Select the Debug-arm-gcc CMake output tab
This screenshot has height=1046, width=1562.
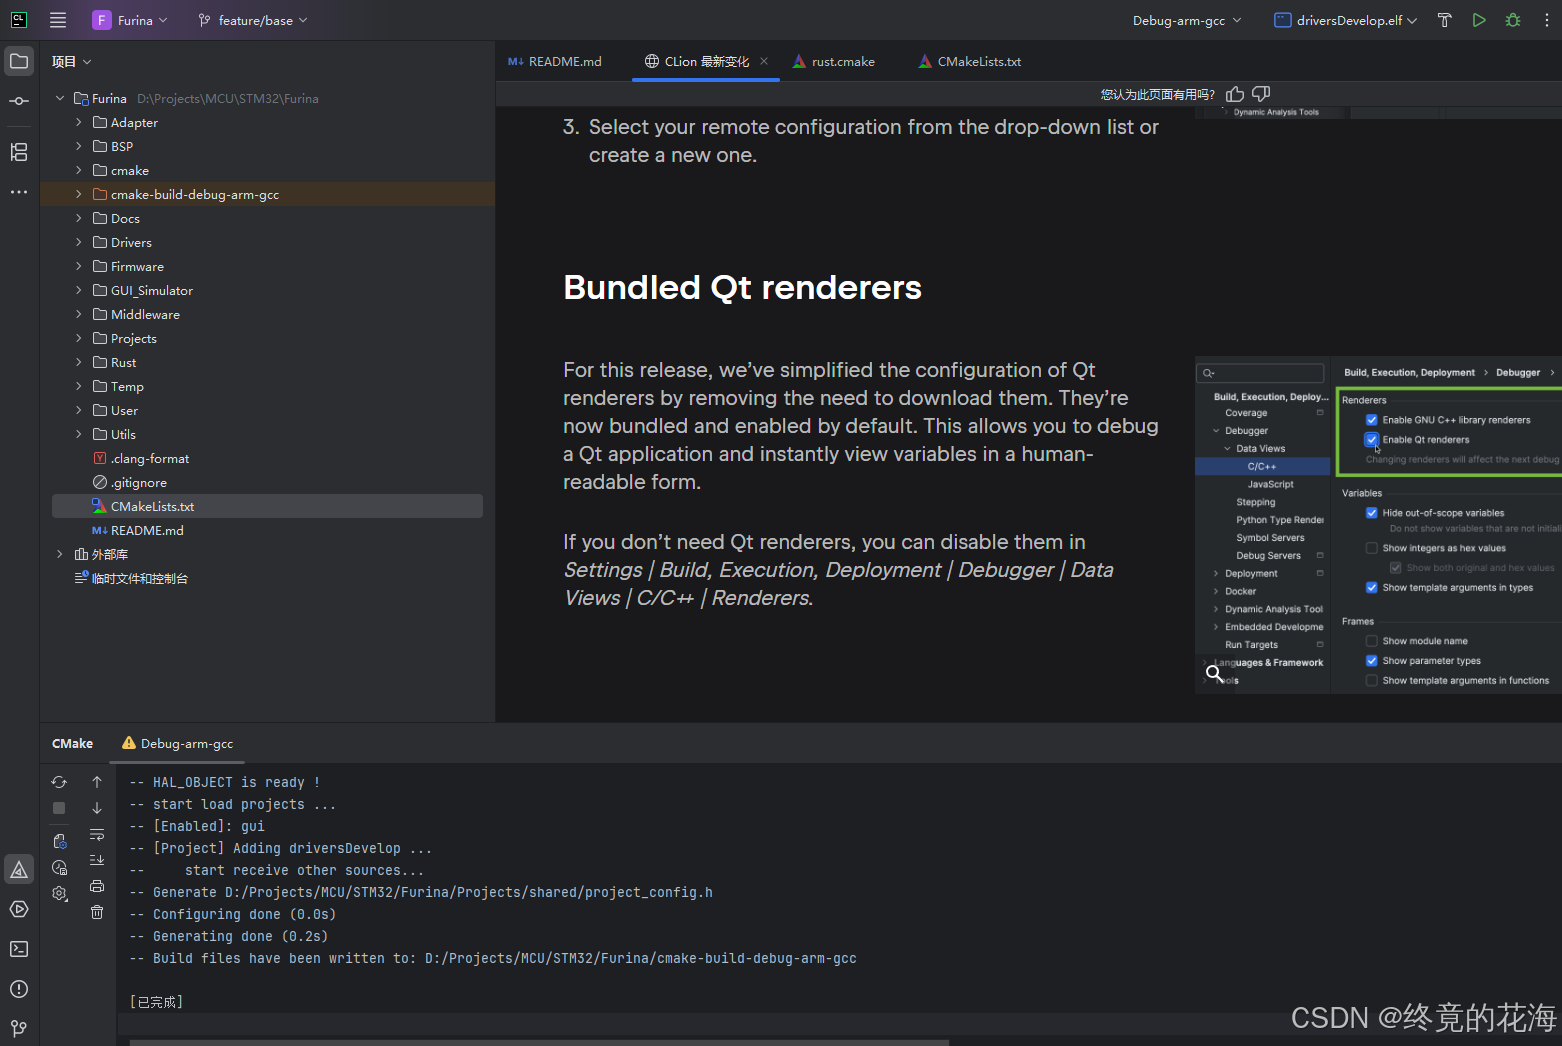click(177, 744)
